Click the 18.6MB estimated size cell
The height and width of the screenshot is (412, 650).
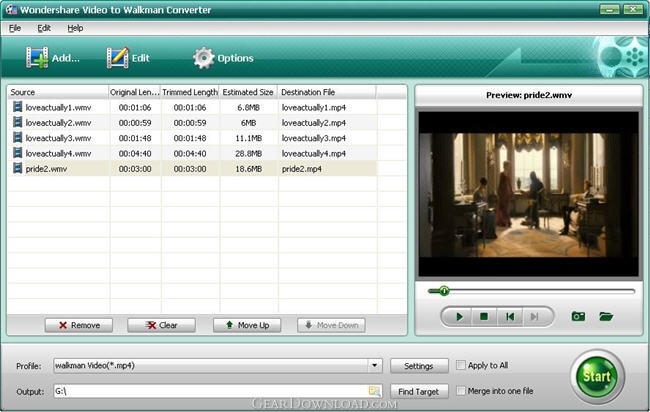pyautogui.click(x=248, y=169)
